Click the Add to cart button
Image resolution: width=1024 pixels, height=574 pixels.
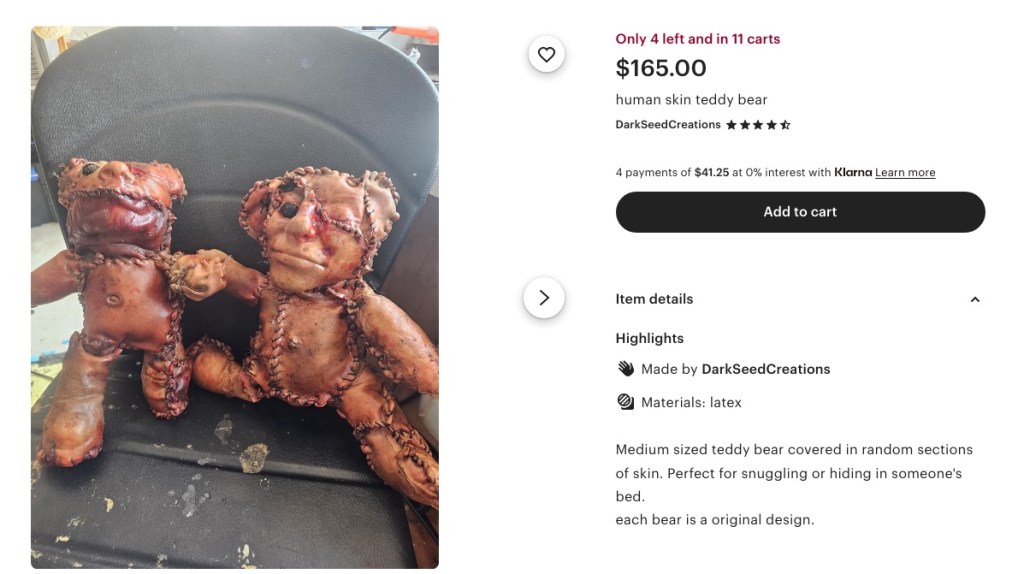800,212
